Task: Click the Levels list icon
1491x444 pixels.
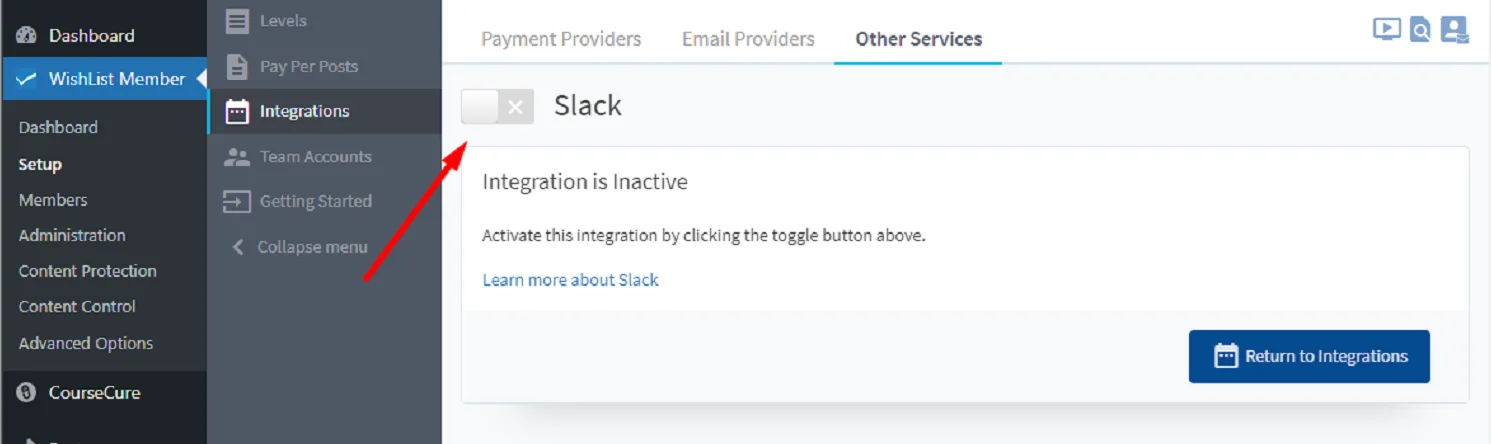Action: point(237,21)
